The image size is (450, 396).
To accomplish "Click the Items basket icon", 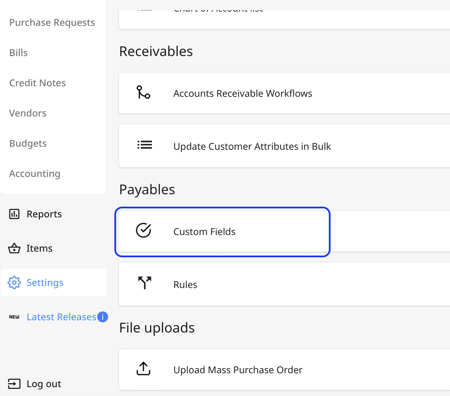I will pos(14,248).
